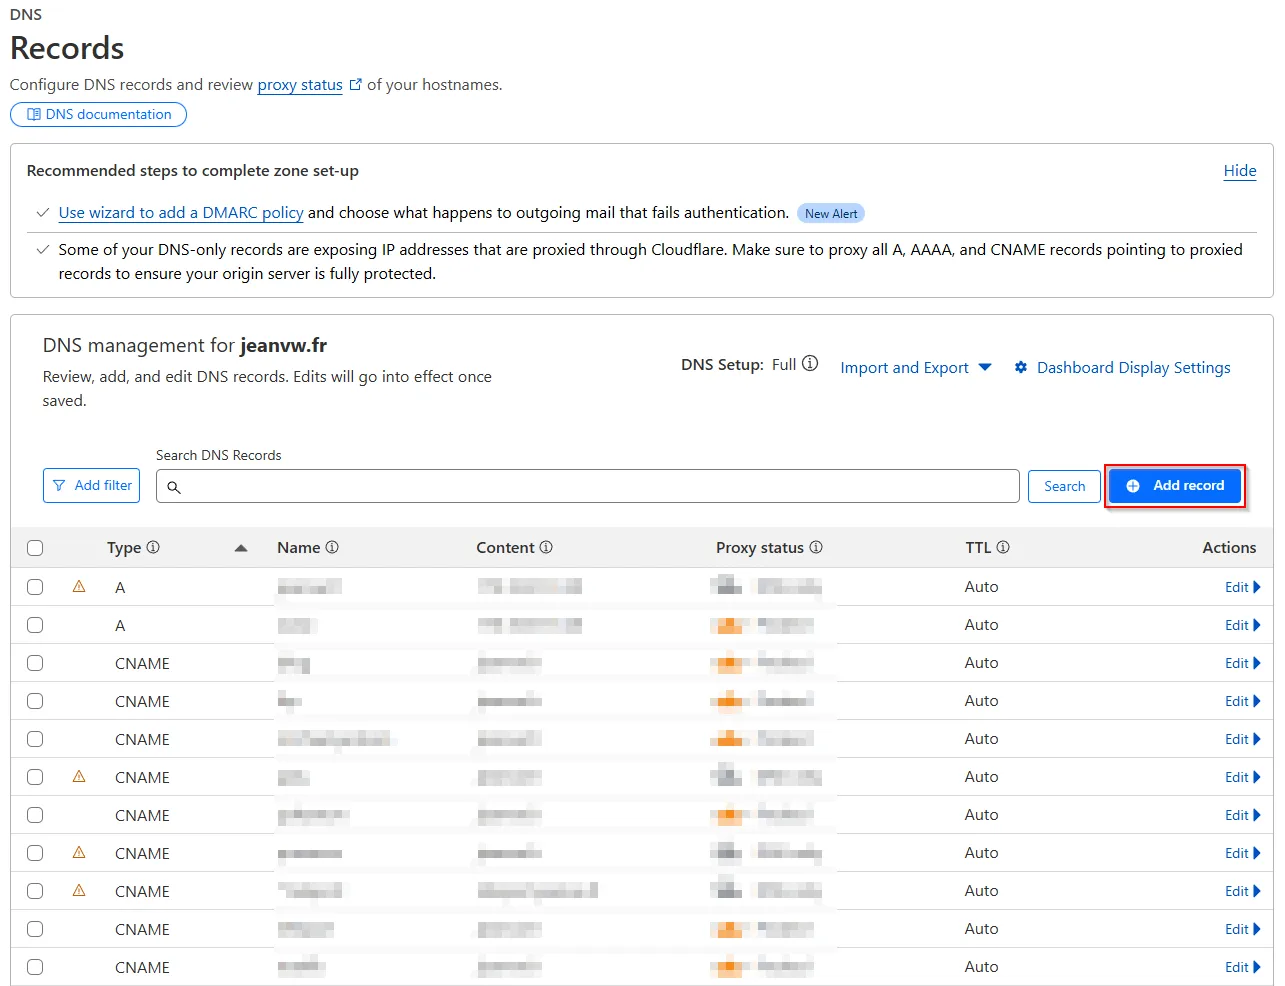The height and width of the screenshot is (986, 1285).
Task: Open Dashboard Display Settings
Action: point(1122,368)
